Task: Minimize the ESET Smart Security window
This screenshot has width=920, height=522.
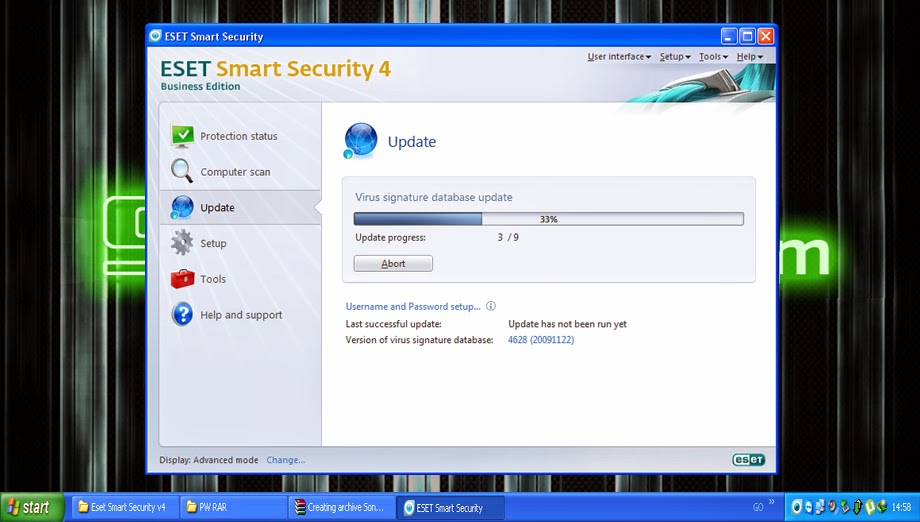Action: pyautogui.click(x=729, y=36)
